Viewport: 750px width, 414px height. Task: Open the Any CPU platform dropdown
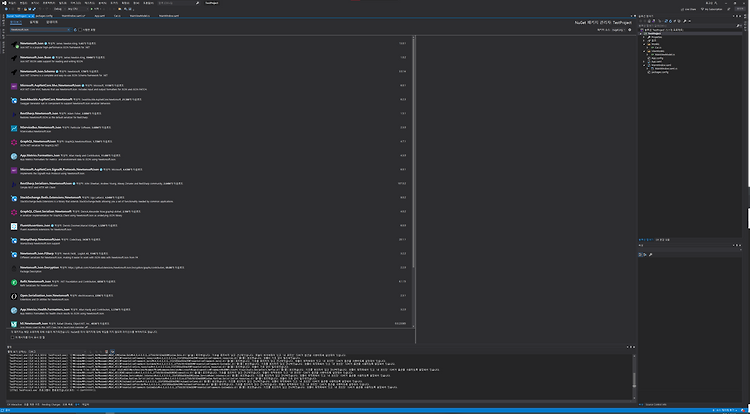(78, 9)
